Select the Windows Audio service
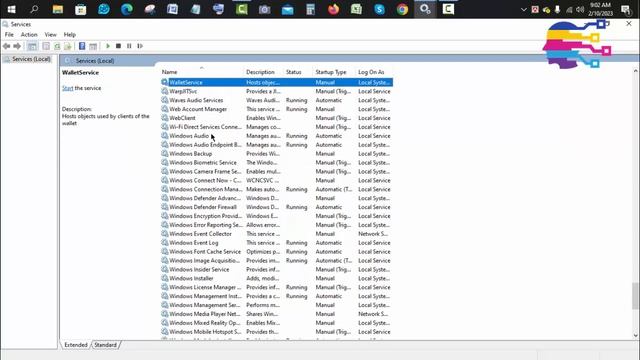Screen dimensions: 640x360 click(277, 136)
